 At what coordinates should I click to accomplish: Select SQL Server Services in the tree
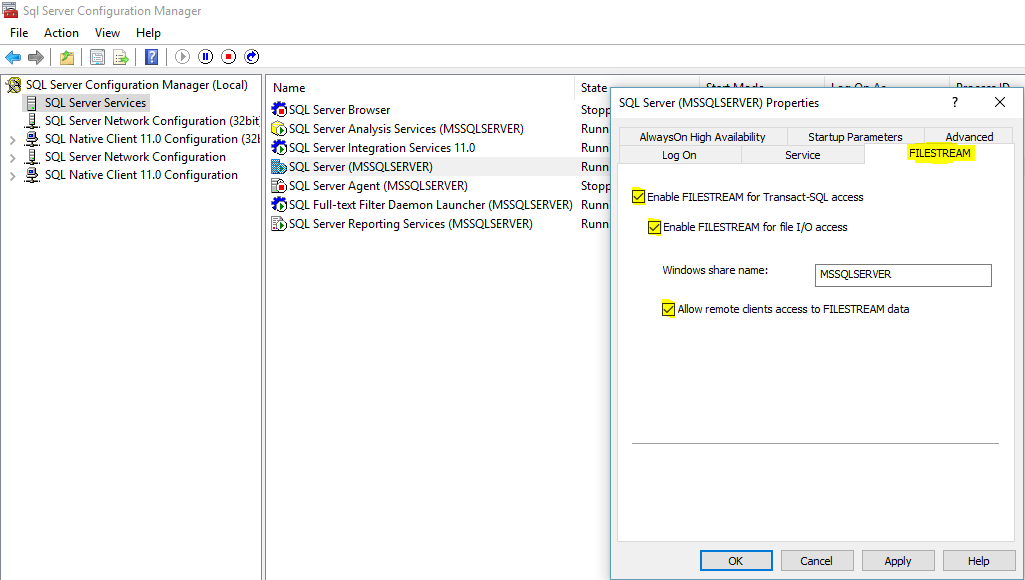click(95, 103)
